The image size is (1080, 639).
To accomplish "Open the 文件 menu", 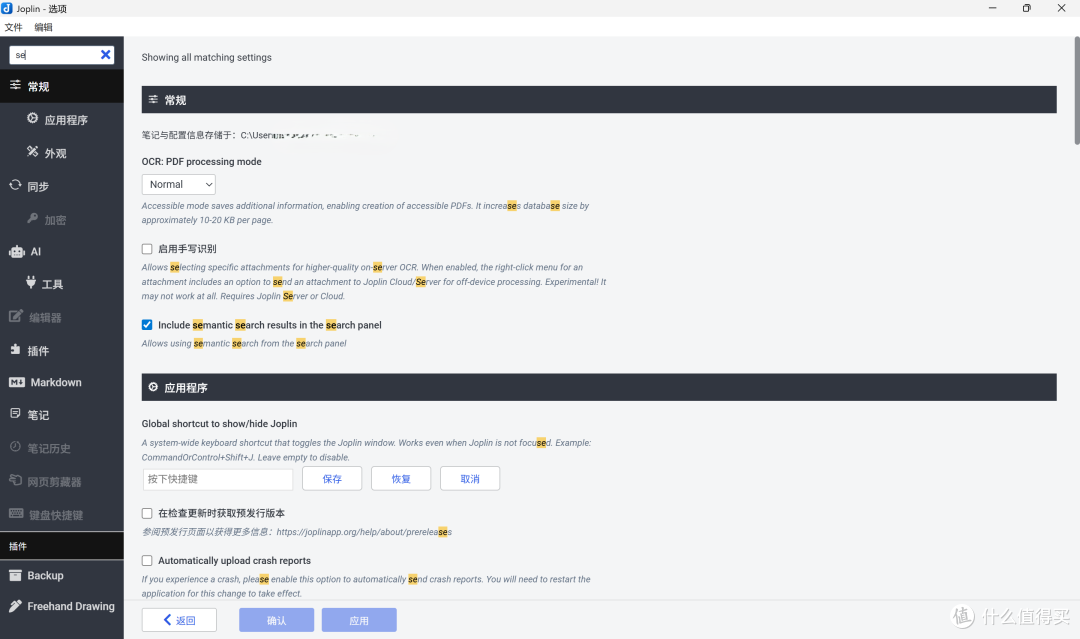I will pos(13,28).
